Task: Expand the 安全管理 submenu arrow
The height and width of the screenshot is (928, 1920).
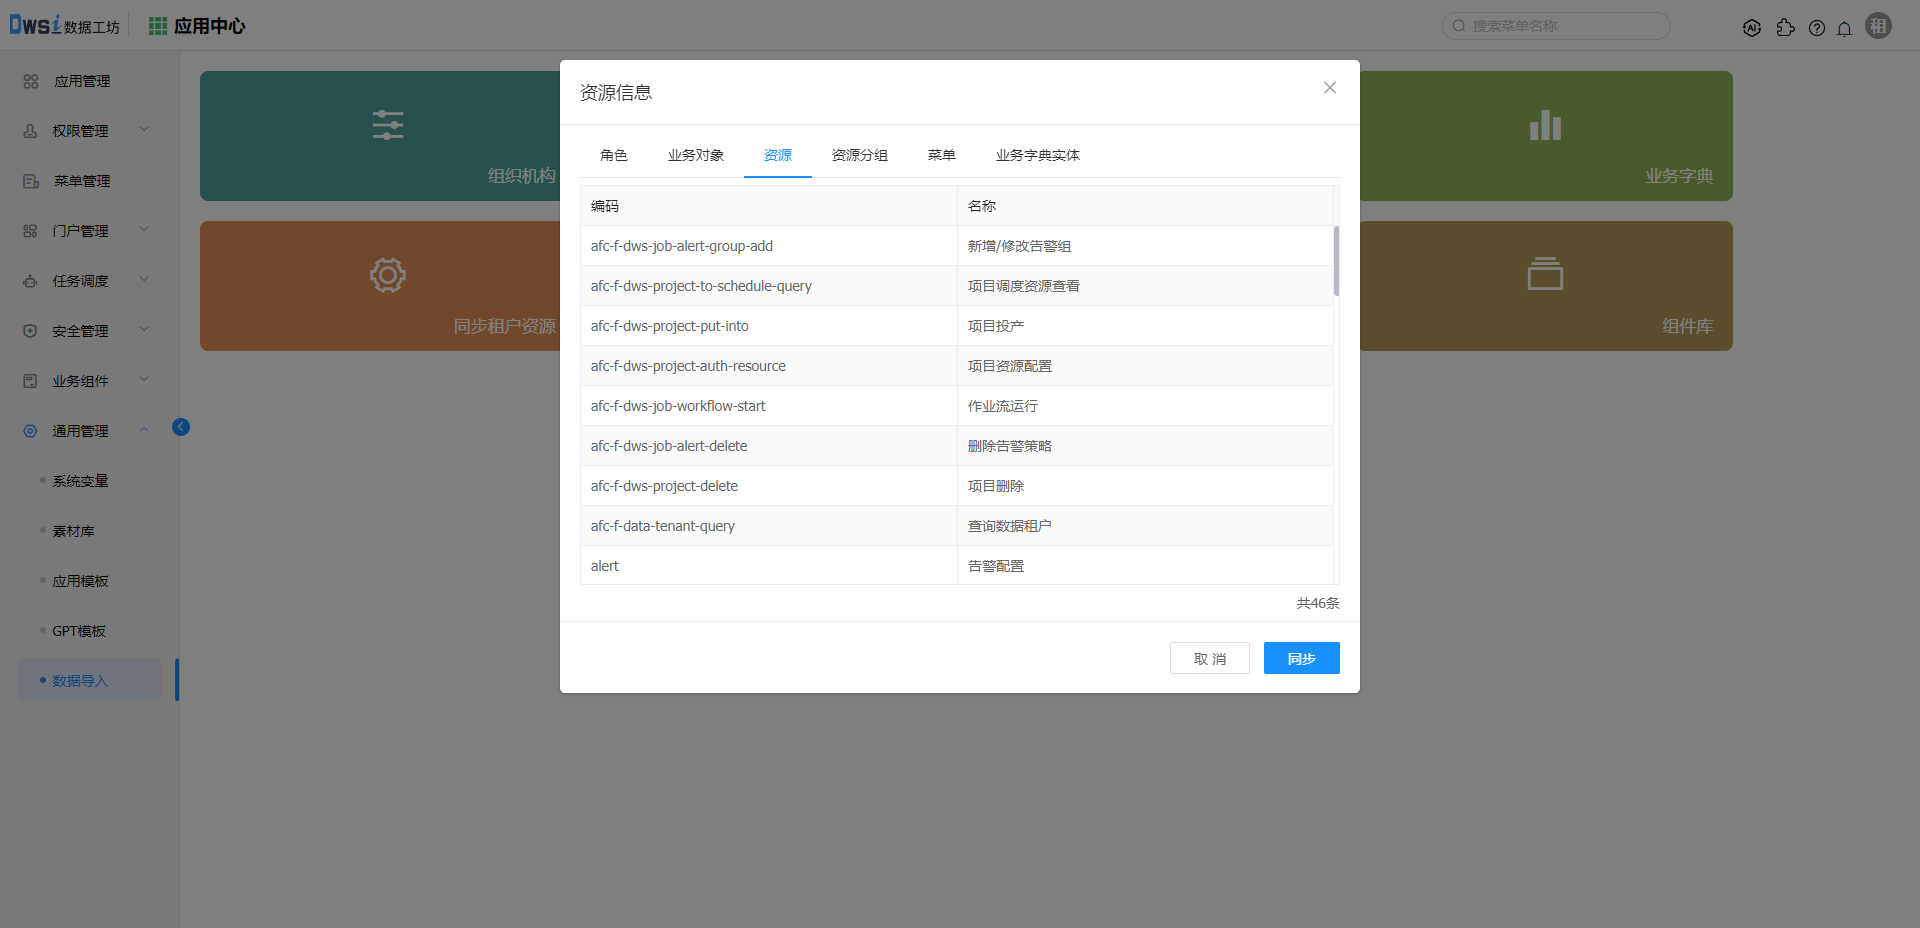Action: (x=144, y=329)
